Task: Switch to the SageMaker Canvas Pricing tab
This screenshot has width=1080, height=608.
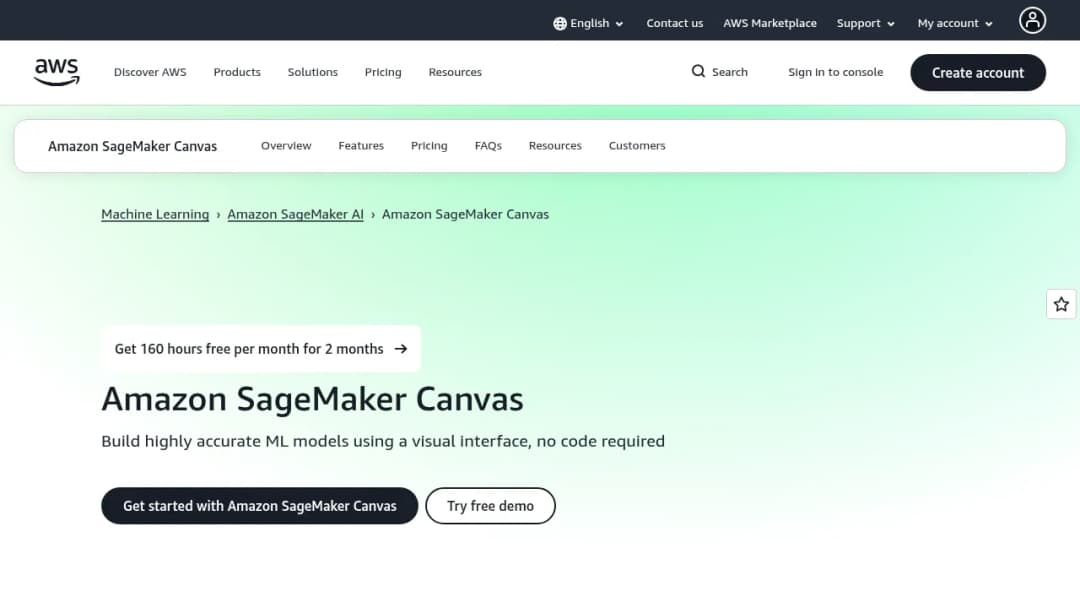Action: point(429,145)
